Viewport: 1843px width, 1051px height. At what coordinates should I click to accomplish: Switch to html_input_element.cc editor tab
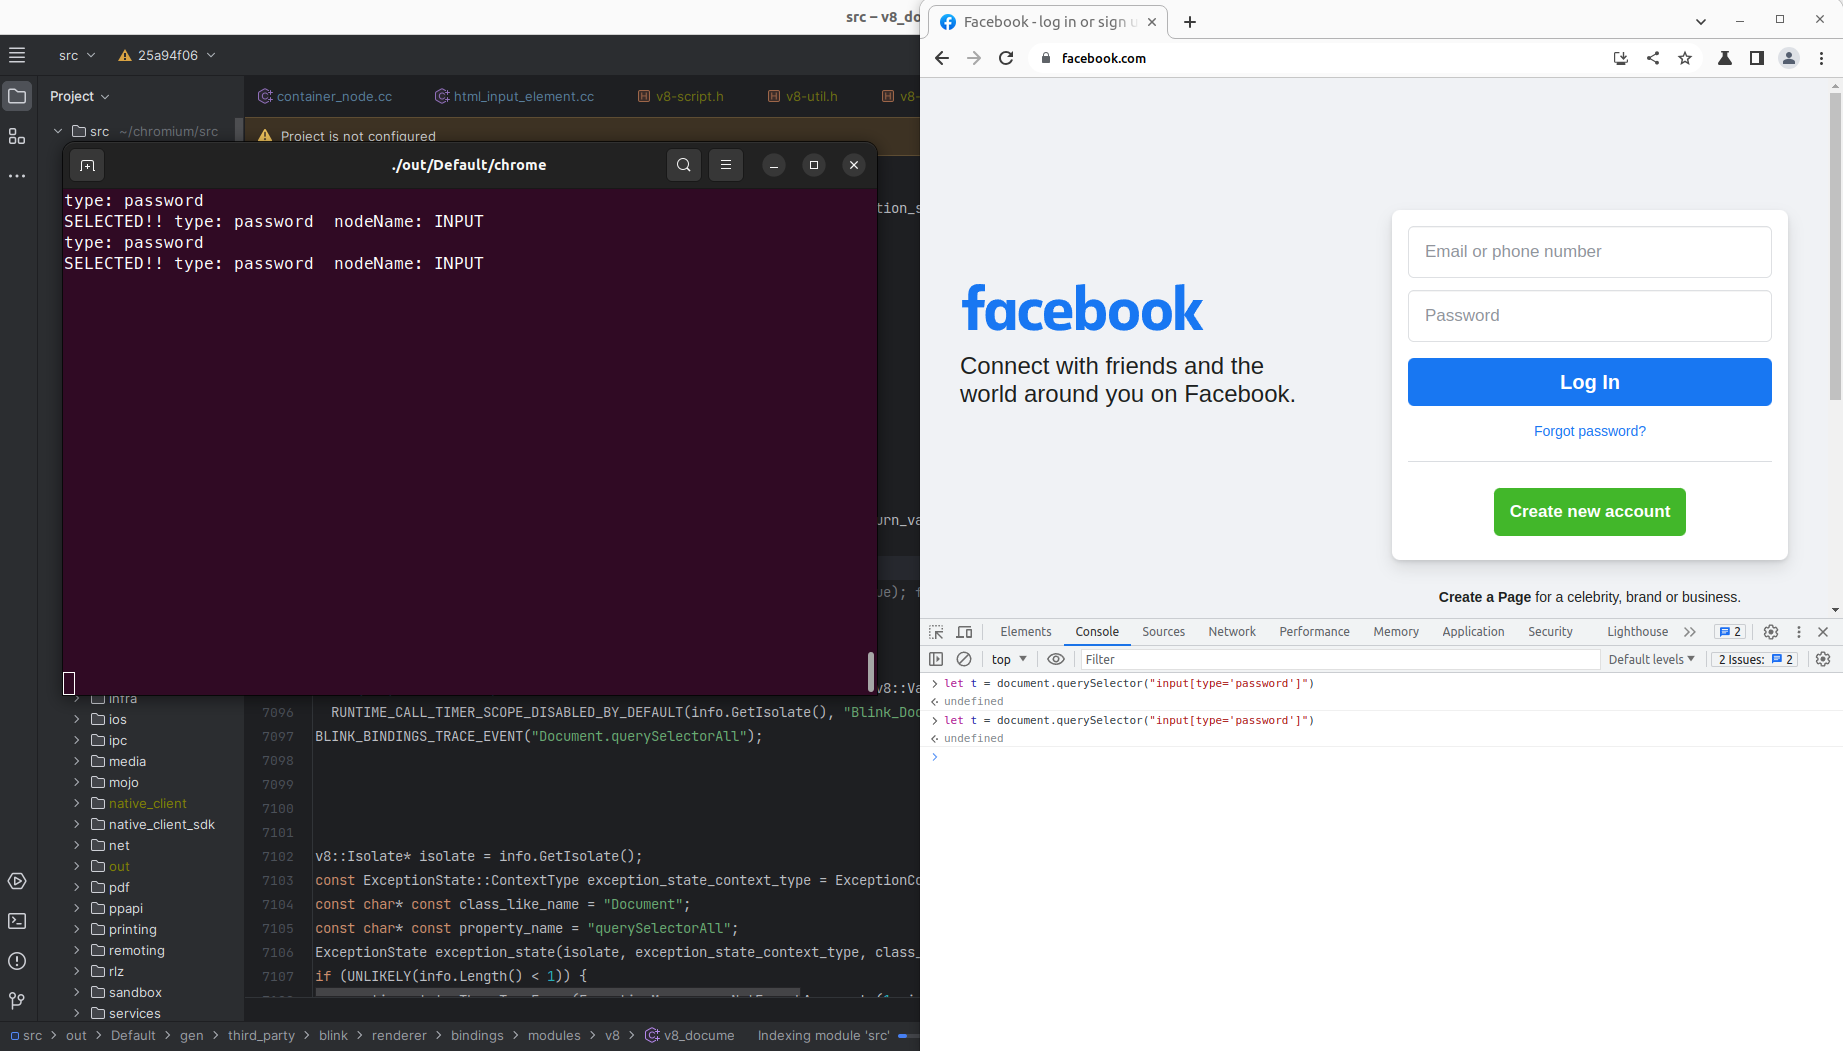514,96
